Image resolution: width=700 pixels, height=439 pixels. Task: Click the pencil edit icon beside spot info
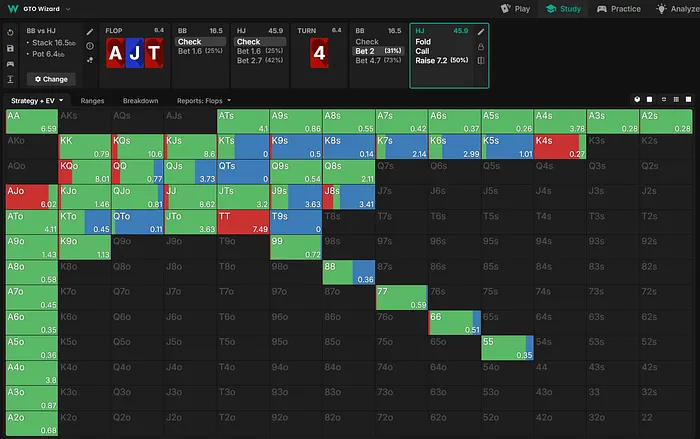pos(90,32)
